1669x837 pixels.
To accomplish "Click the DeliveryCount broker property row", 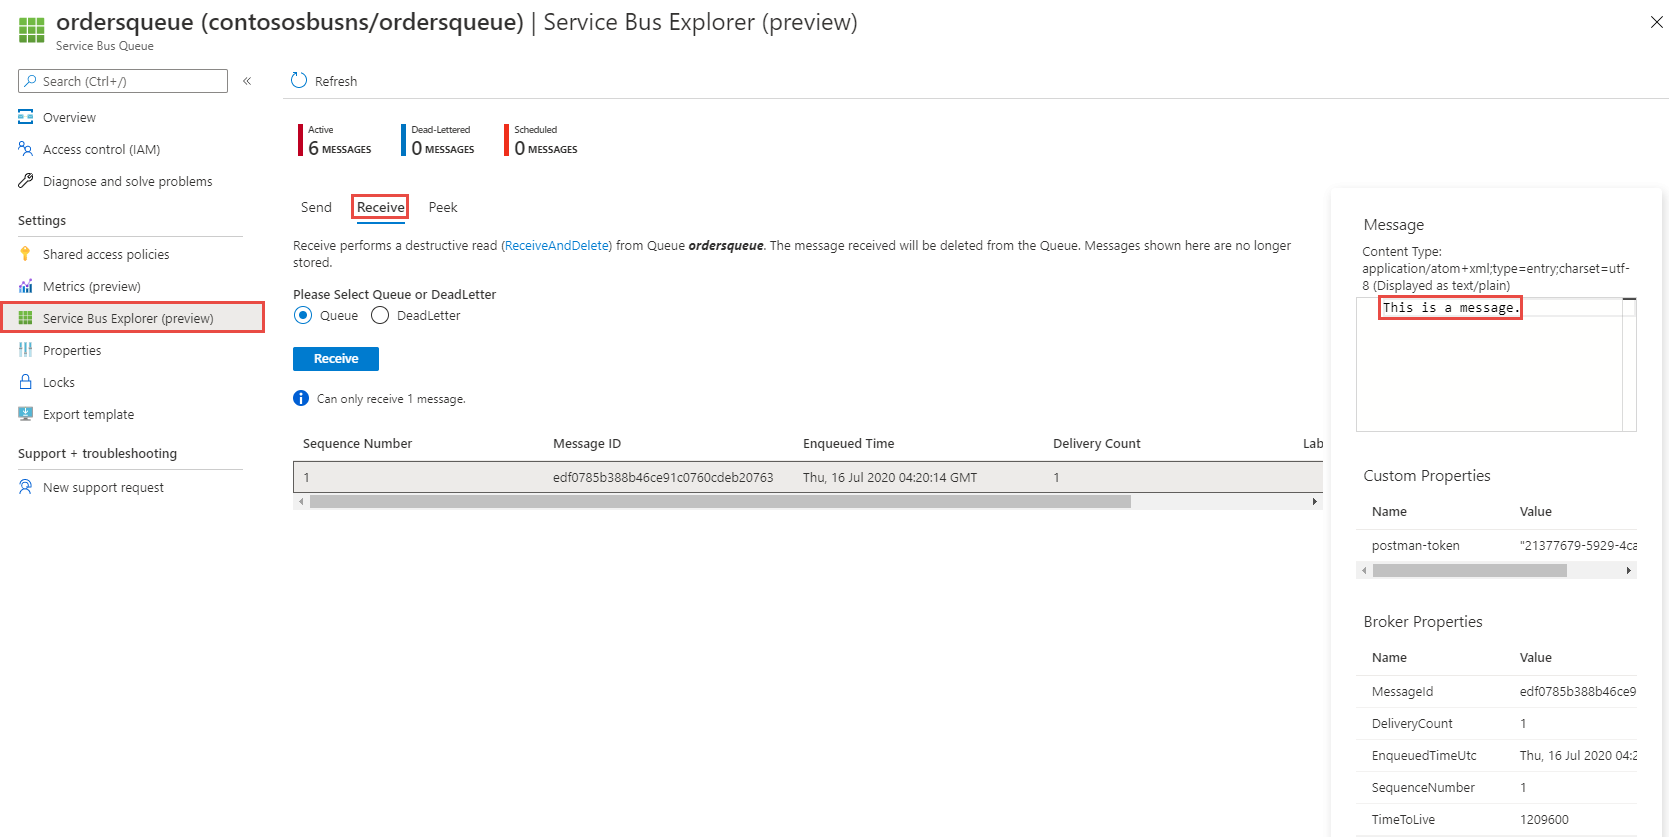I will click(1497, 724).
